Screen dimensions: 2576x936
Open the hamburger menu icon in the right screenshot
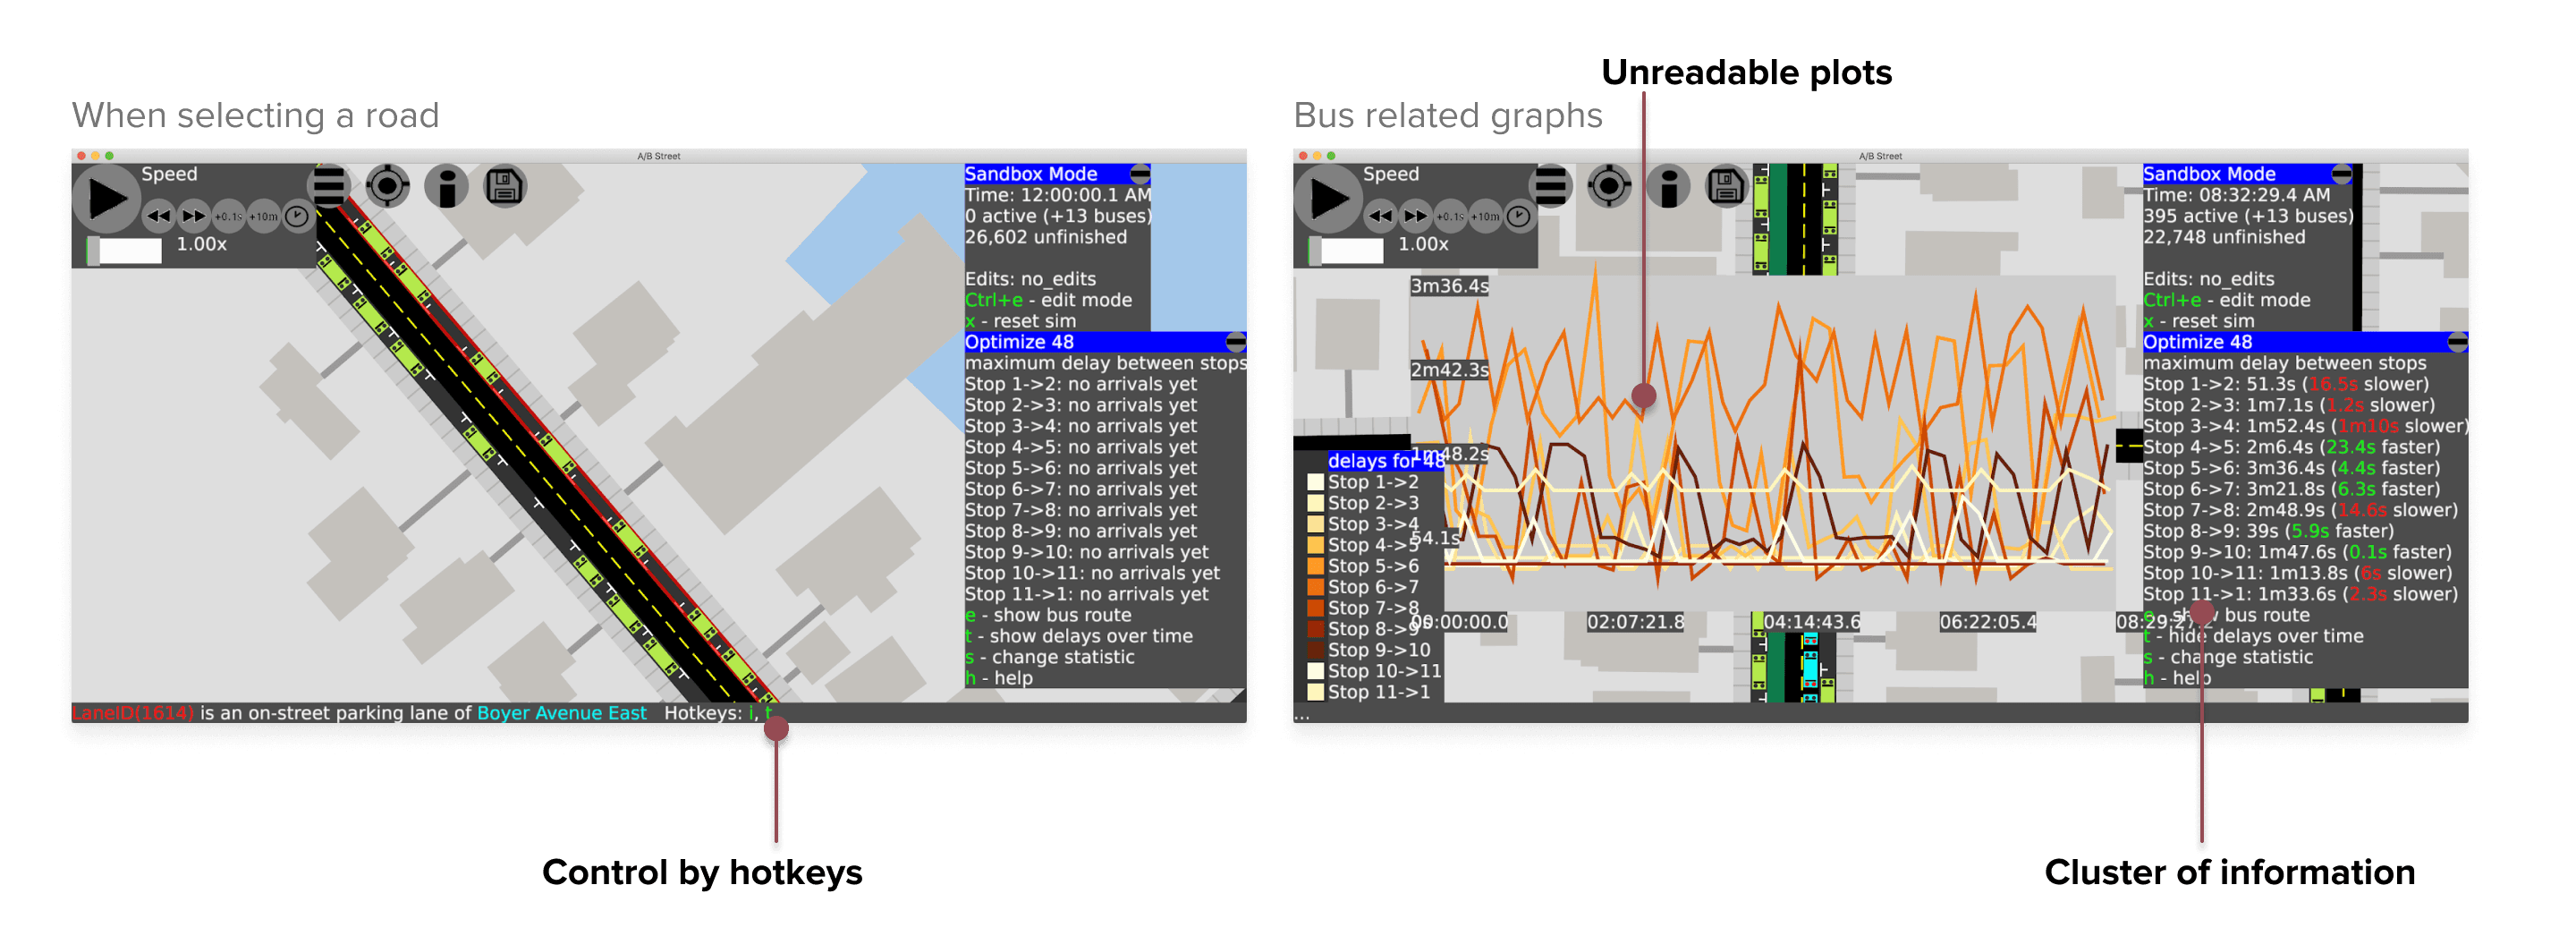(x=1551, y=186)
